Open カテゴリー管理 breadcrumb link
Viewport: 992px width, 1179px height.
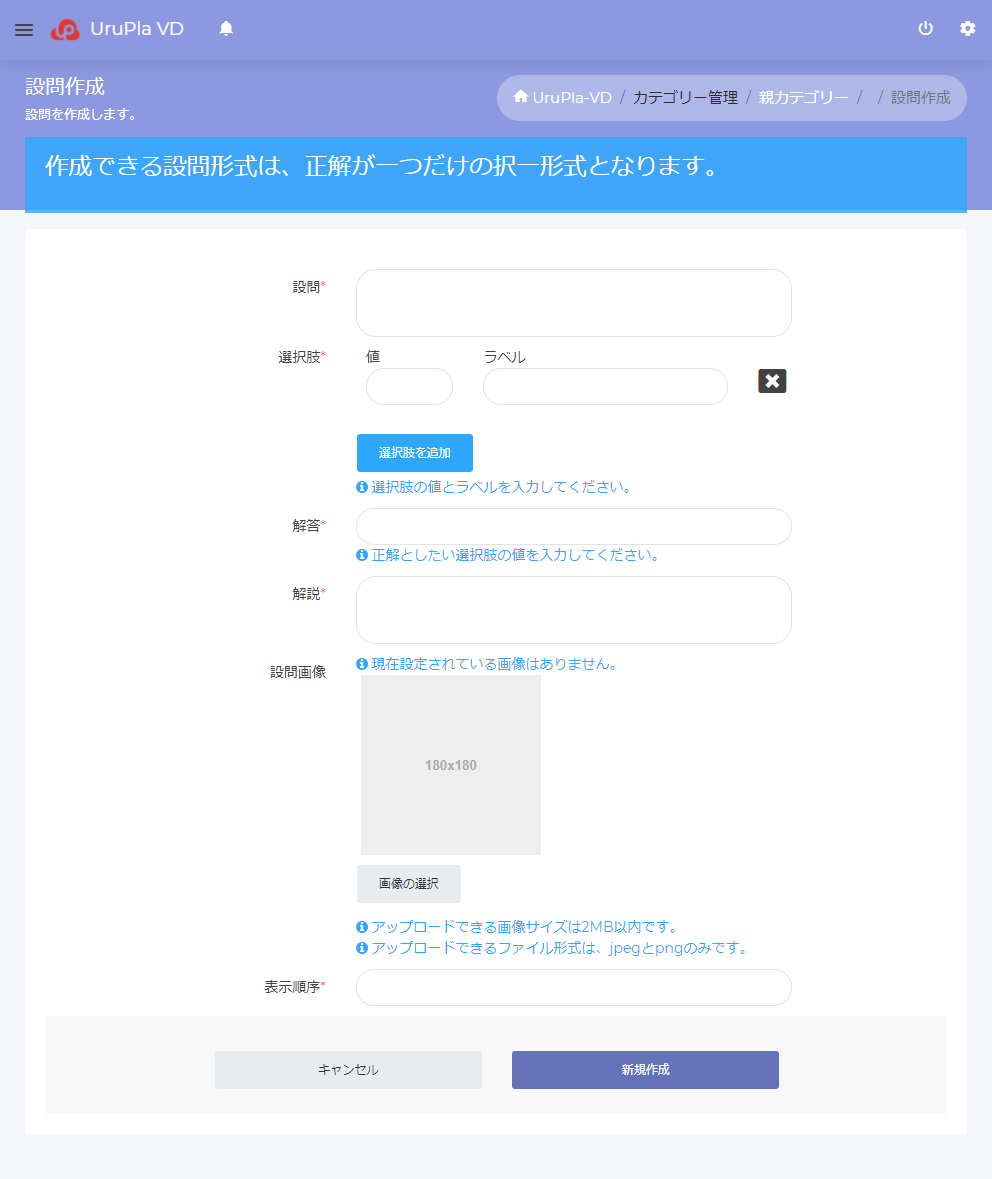pyautogui.click(x=685, y=98)
